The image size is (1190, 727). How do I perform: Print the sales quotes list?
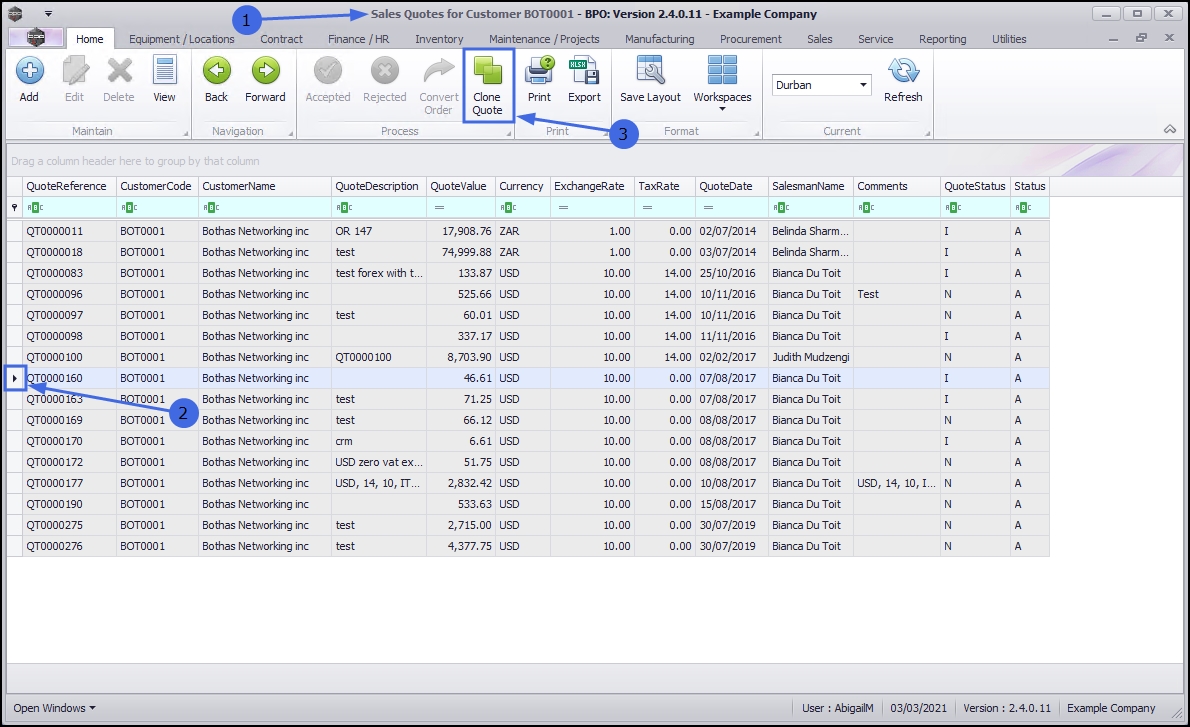[539, 80]
